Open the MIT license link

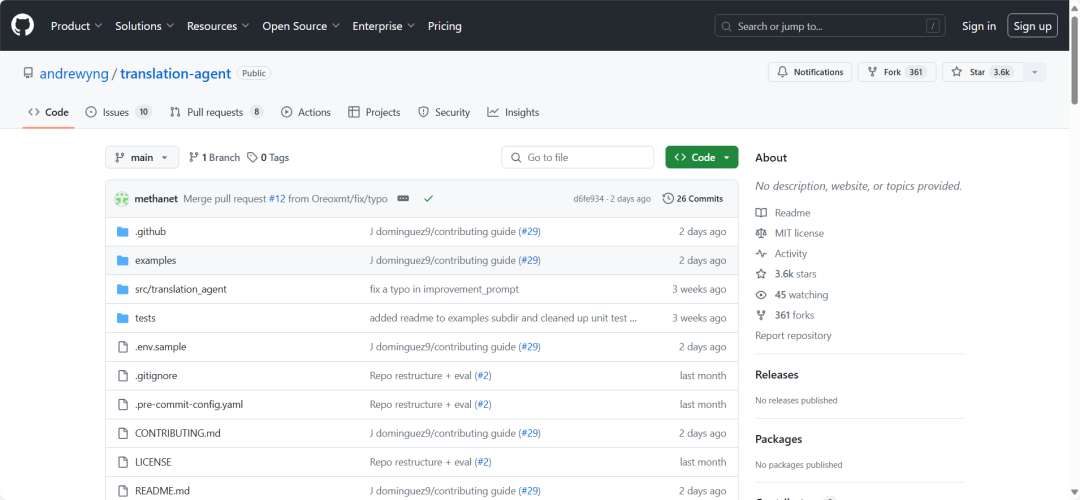click(789, 233)
